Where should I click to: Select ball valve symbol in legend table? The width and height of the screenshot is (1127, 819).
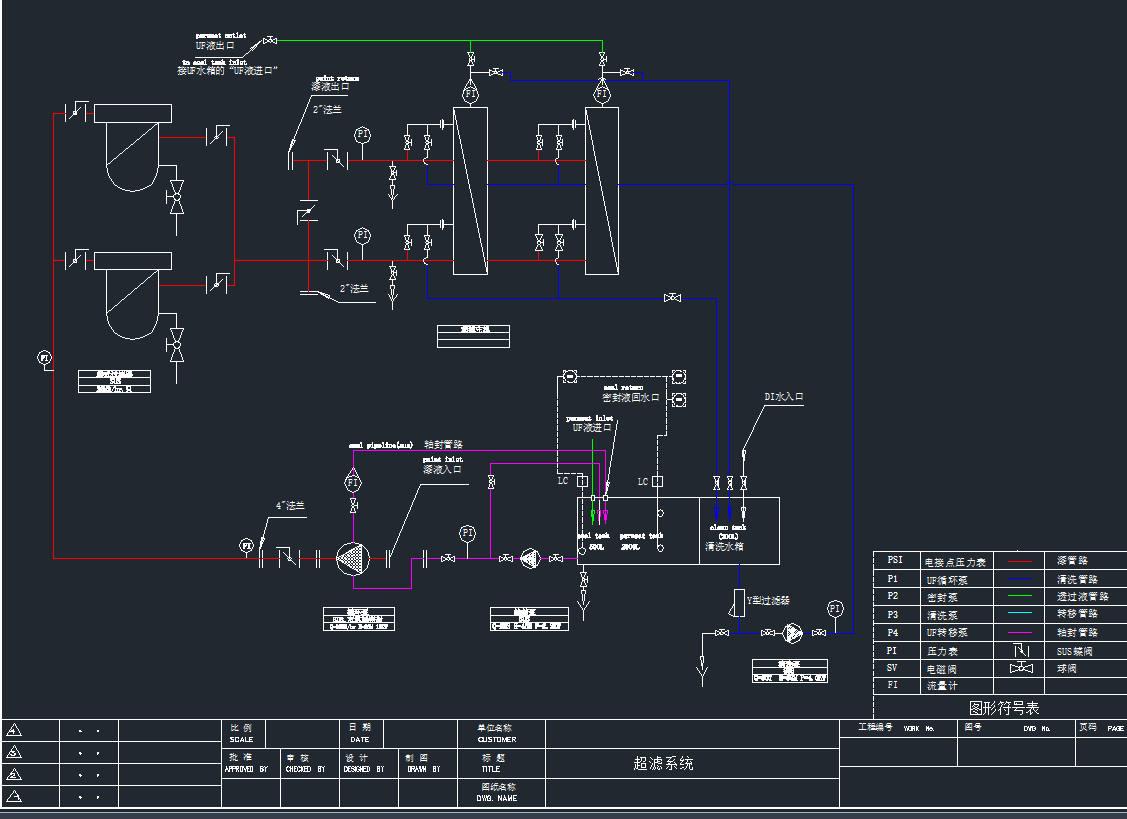[x=1021, y=668]
